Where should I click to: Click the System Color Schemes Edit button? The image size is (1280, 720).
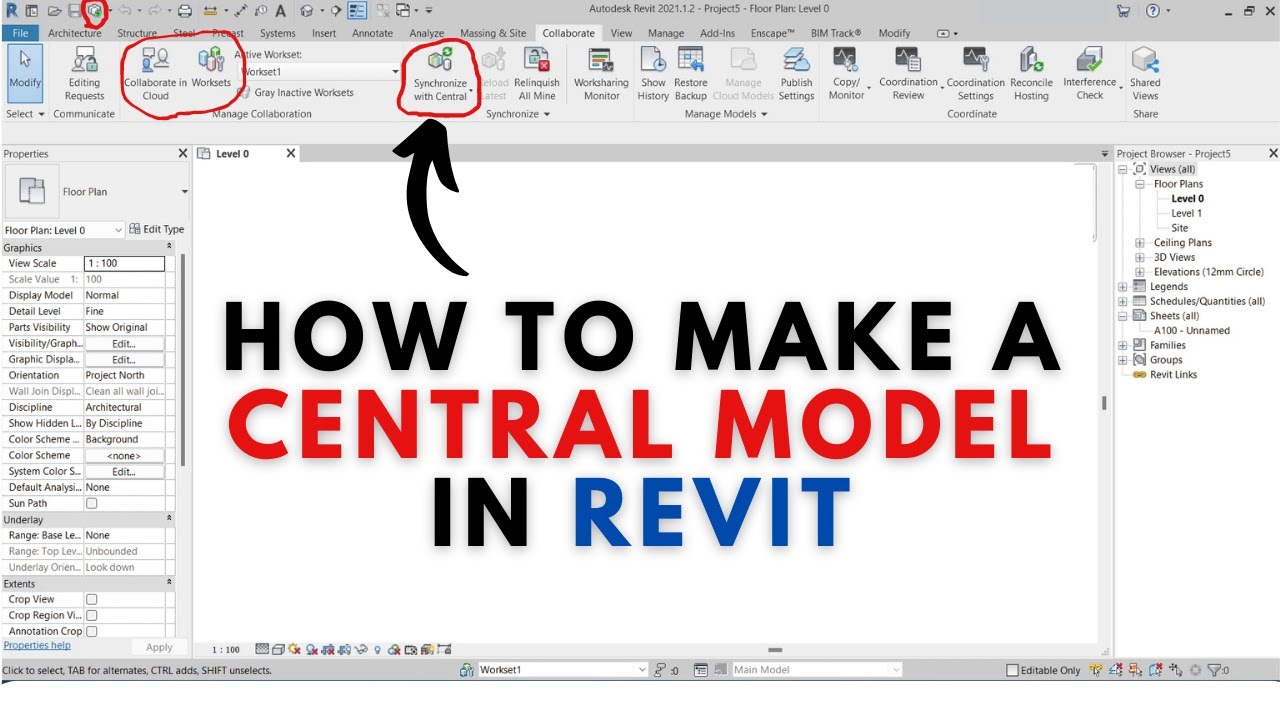coord(124,471)
